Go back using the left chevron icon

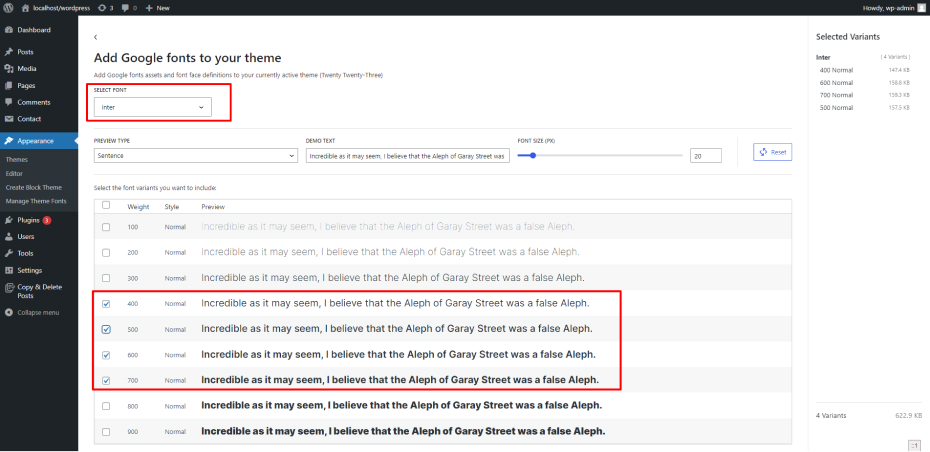pos(95,37)
